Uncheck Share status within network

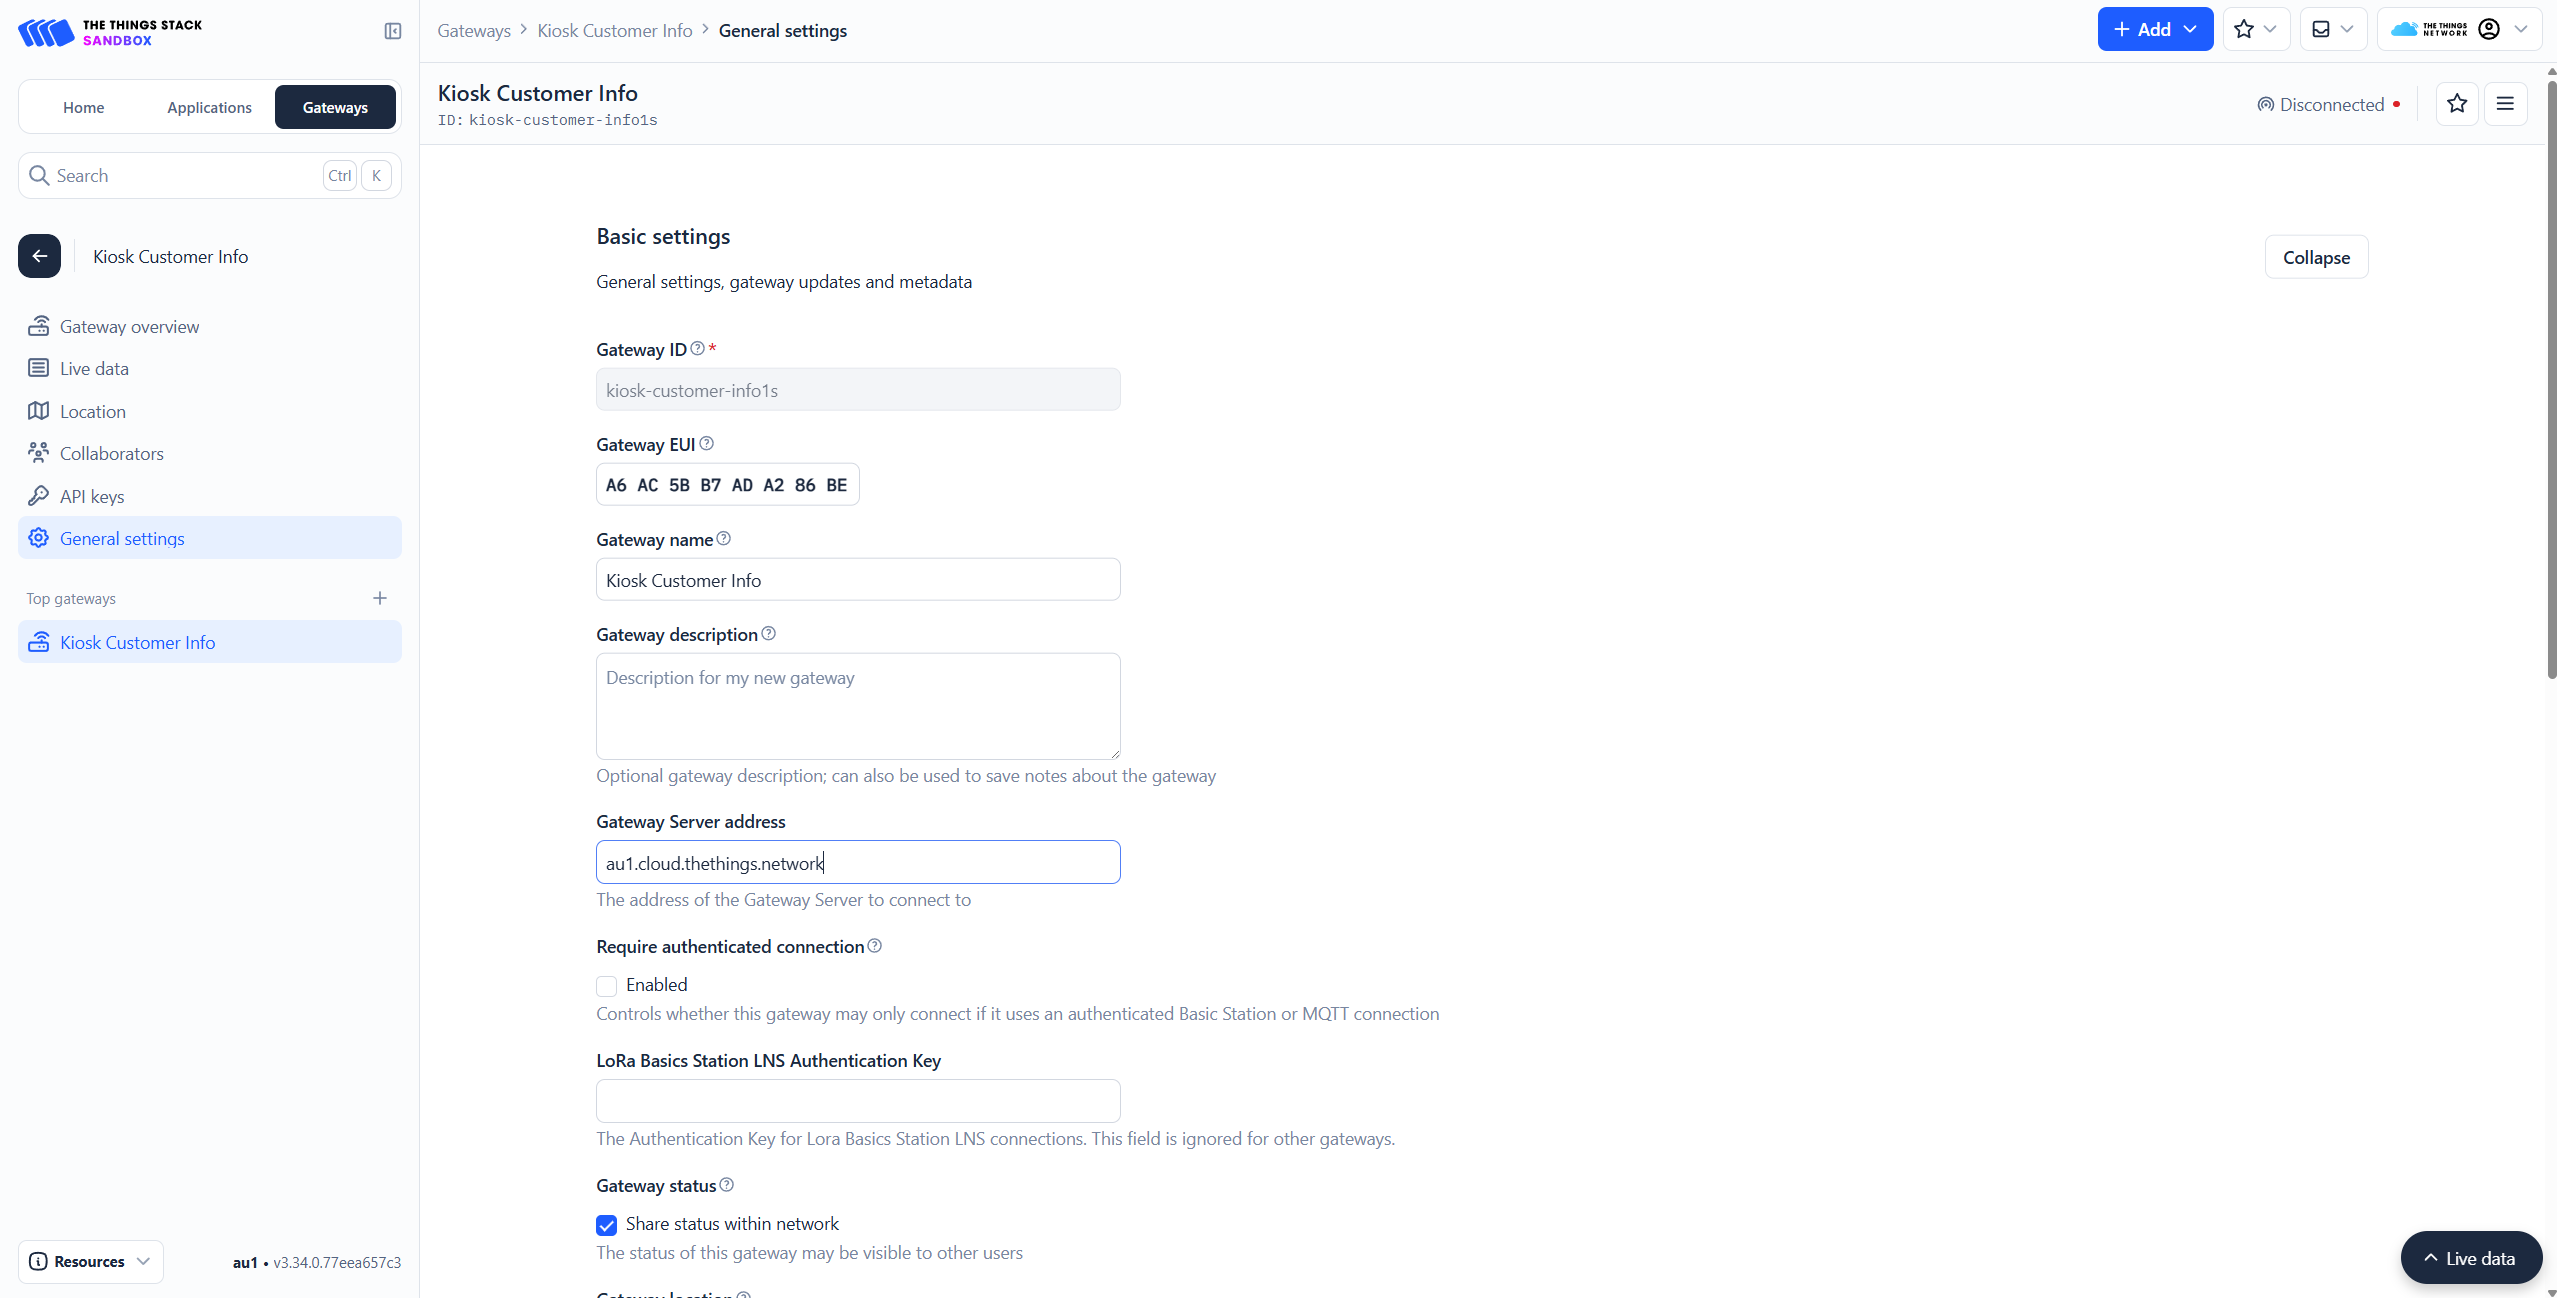coord(607,1225)
